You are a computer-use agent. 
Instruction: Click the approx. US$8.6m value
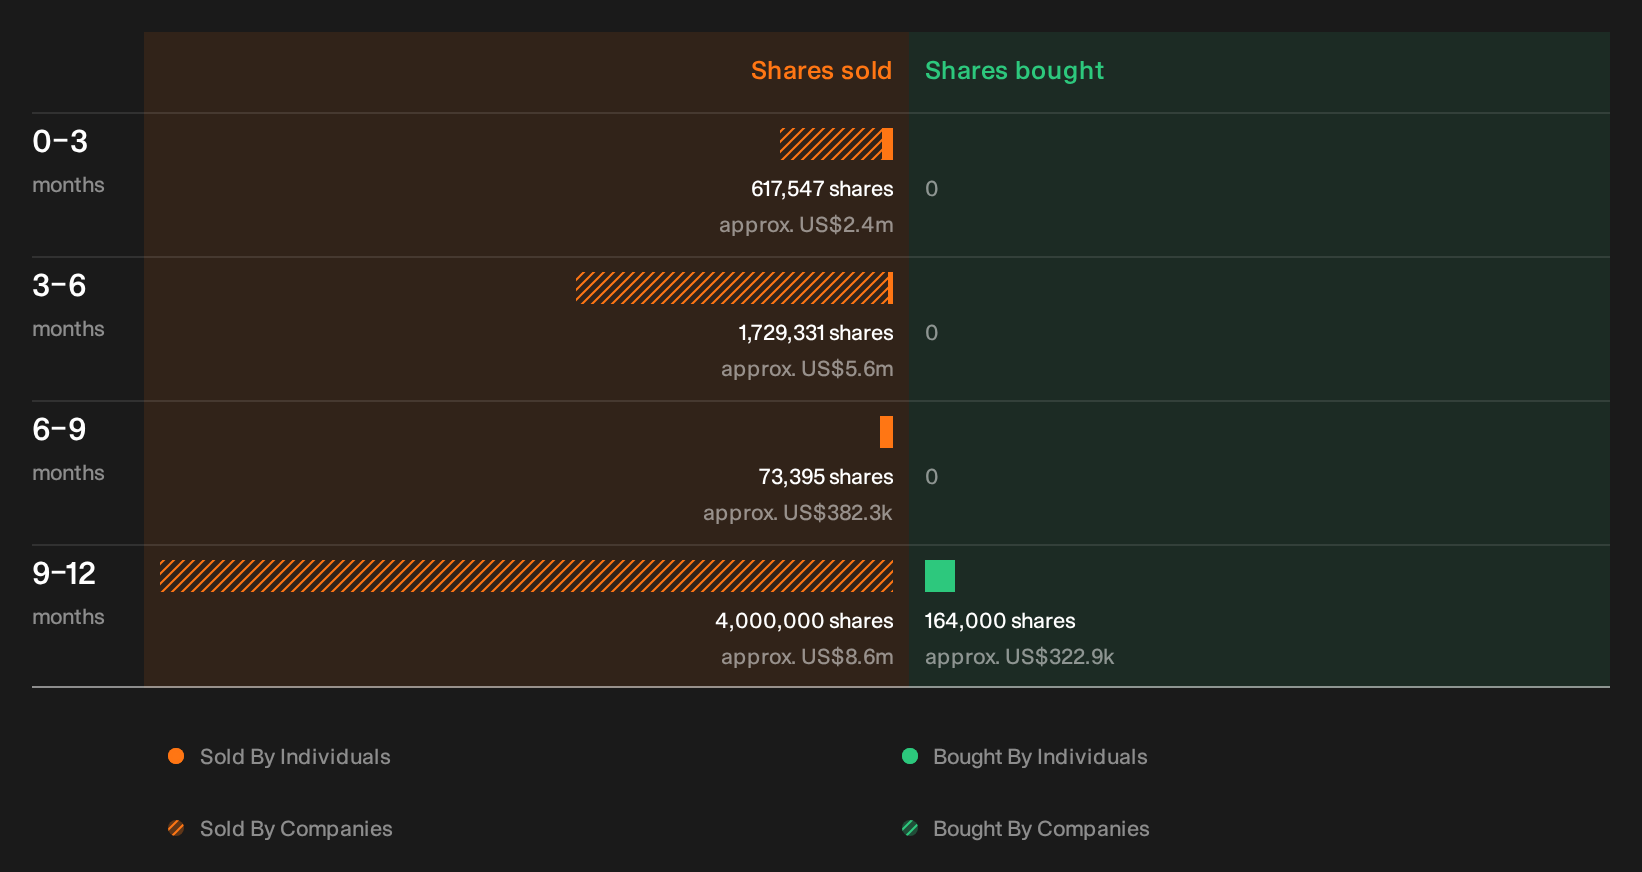point(807,657)
